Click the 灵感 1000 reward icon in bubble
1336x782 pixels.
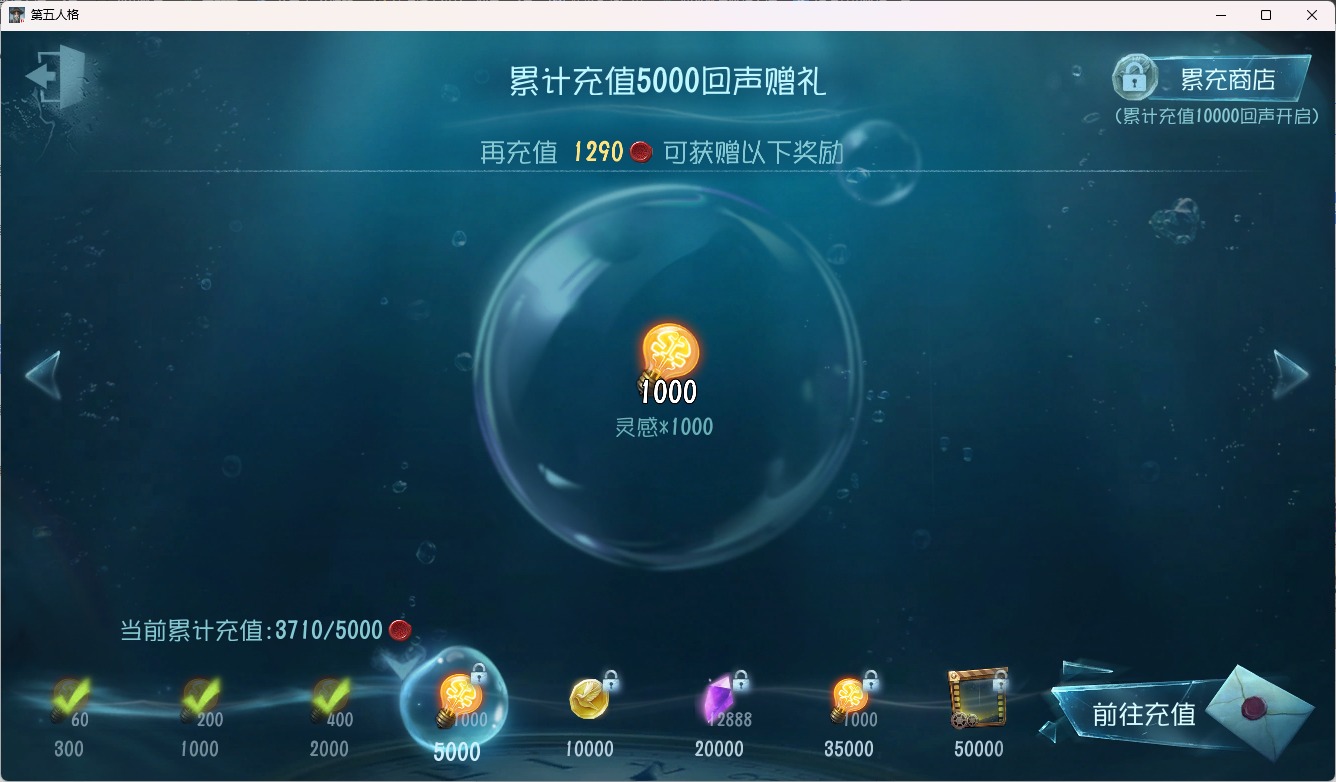point(669,362)
